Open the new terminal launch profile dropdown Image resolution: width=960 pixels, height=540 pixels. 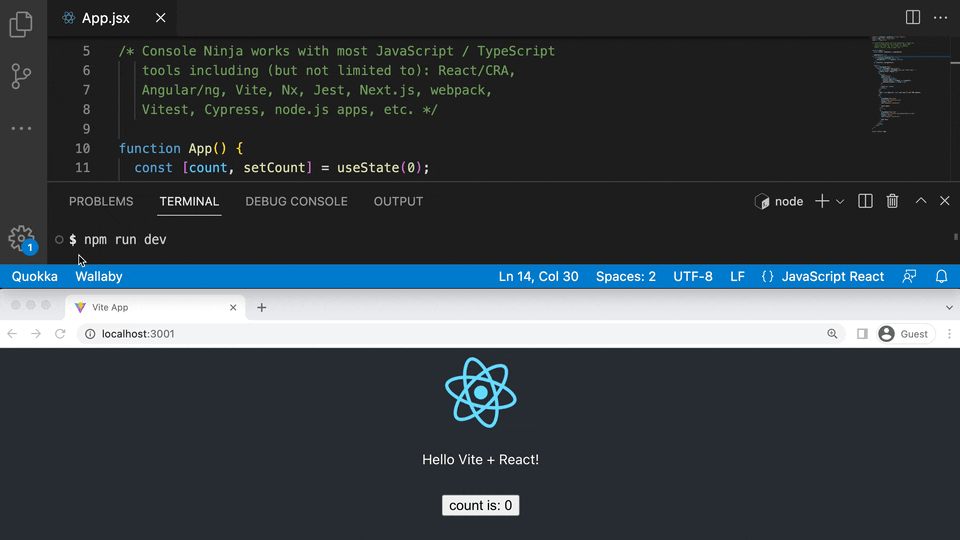click(x=840, y=202)
